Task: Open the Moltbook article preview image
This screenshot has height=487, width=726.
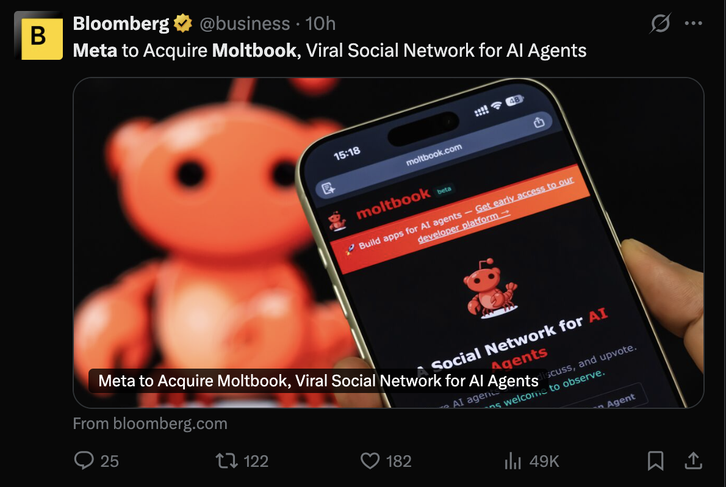Action: (388, 243)
